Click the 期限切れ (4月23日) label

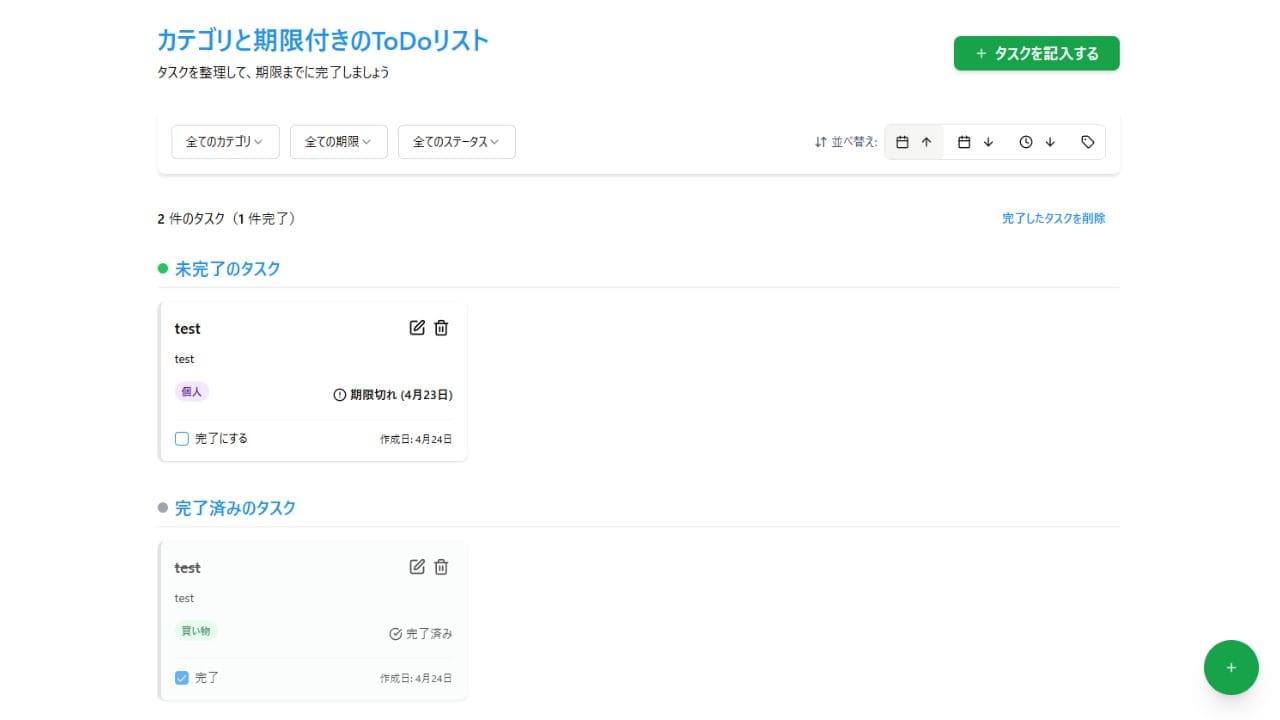(x=393, y=395)
